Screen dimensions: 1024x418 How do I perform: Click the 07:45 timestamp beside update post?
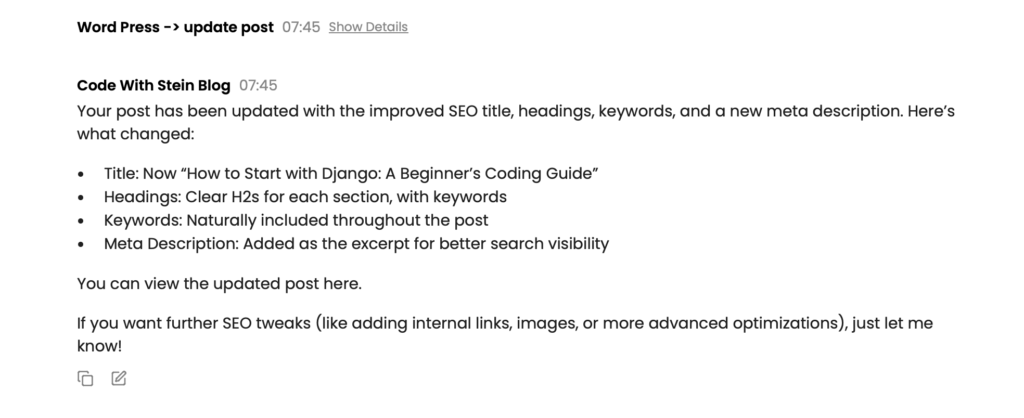point(301,27)
